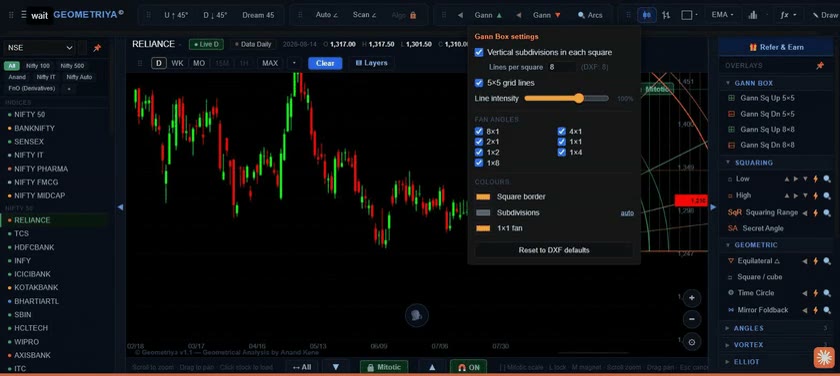The width and height of the screenshot is (840, 376).
Task: Toggle the 4×1 fan angle checkbox
Action: tap(561, 131)
